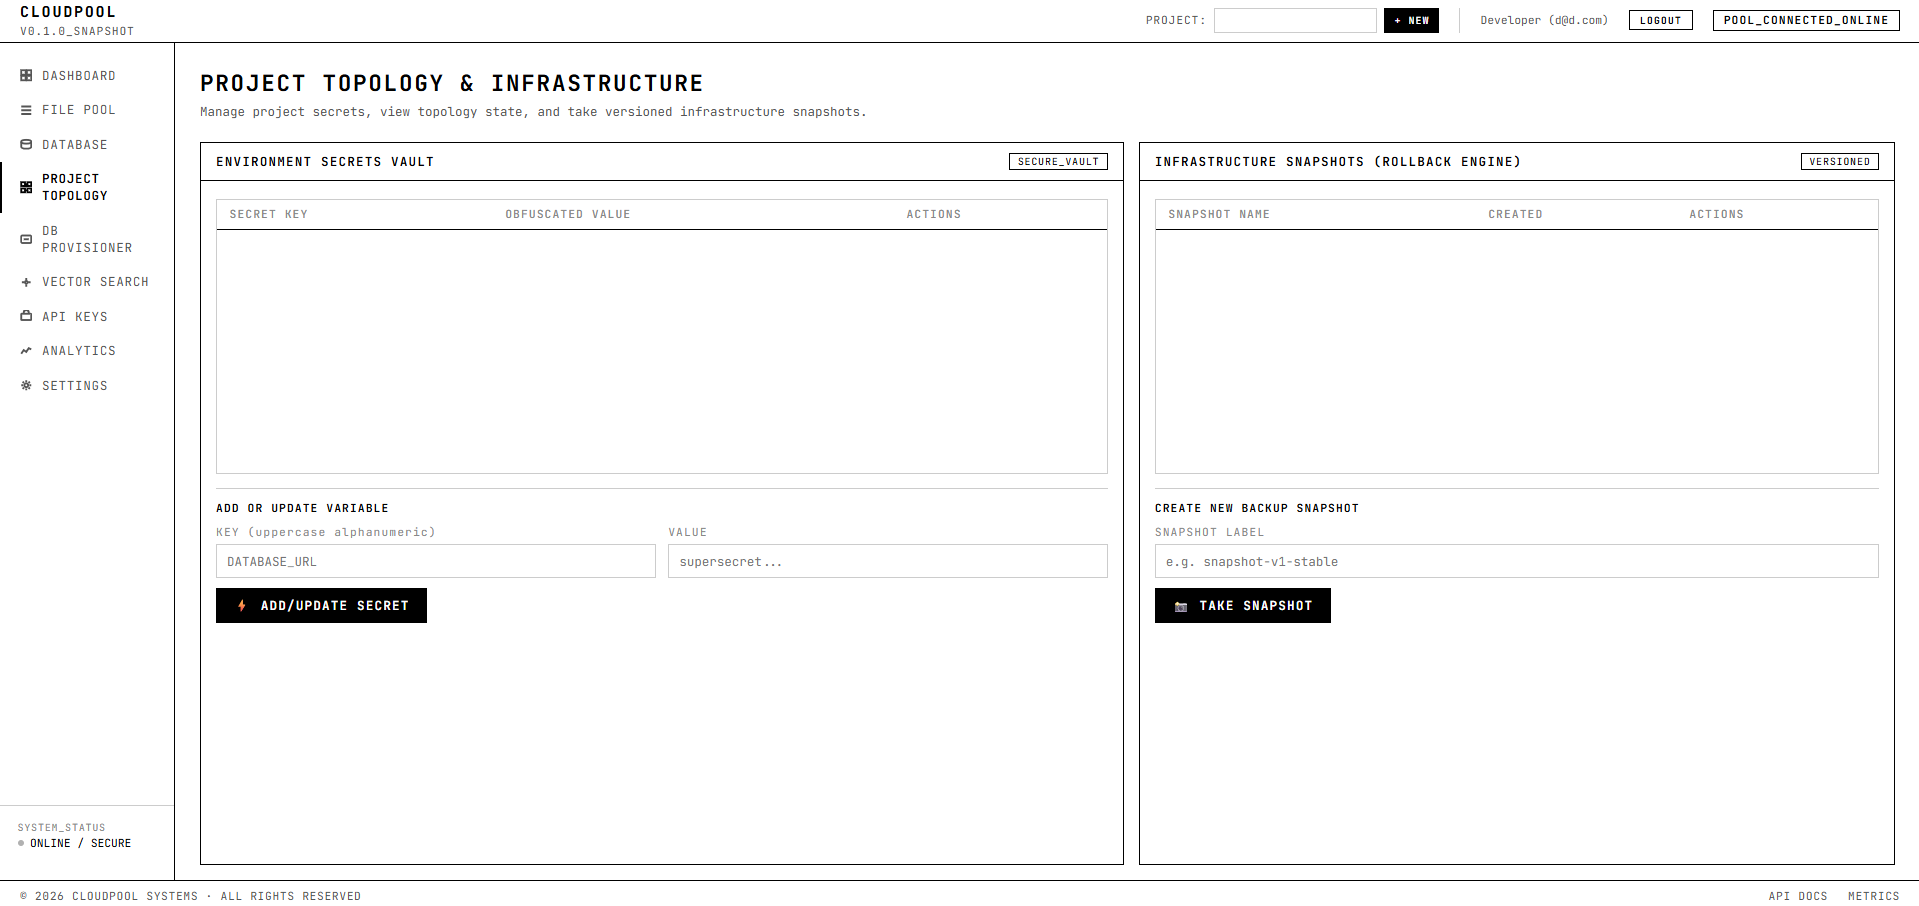
Task: Click the 'Manage project secrets' description text
Action: 533,112
